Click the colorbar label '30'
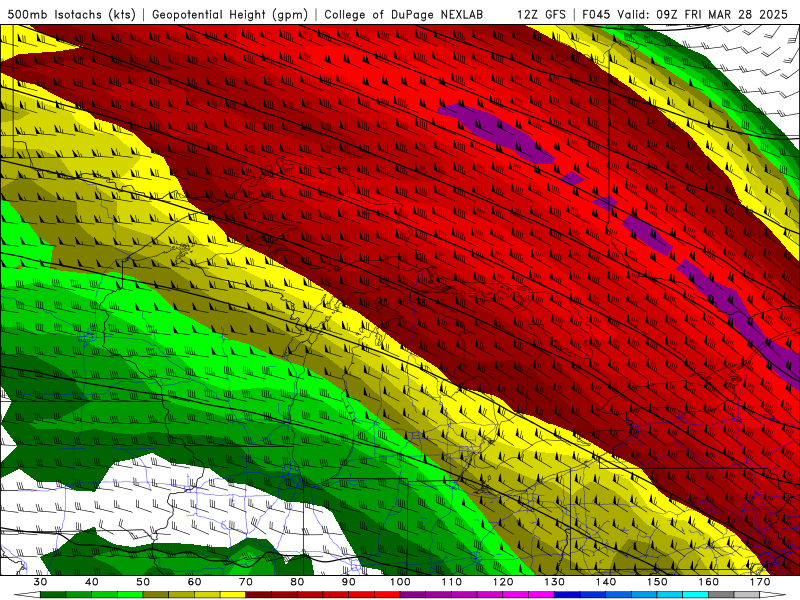The width and height of the screenshot is (800, 600). tap(40, 582)
